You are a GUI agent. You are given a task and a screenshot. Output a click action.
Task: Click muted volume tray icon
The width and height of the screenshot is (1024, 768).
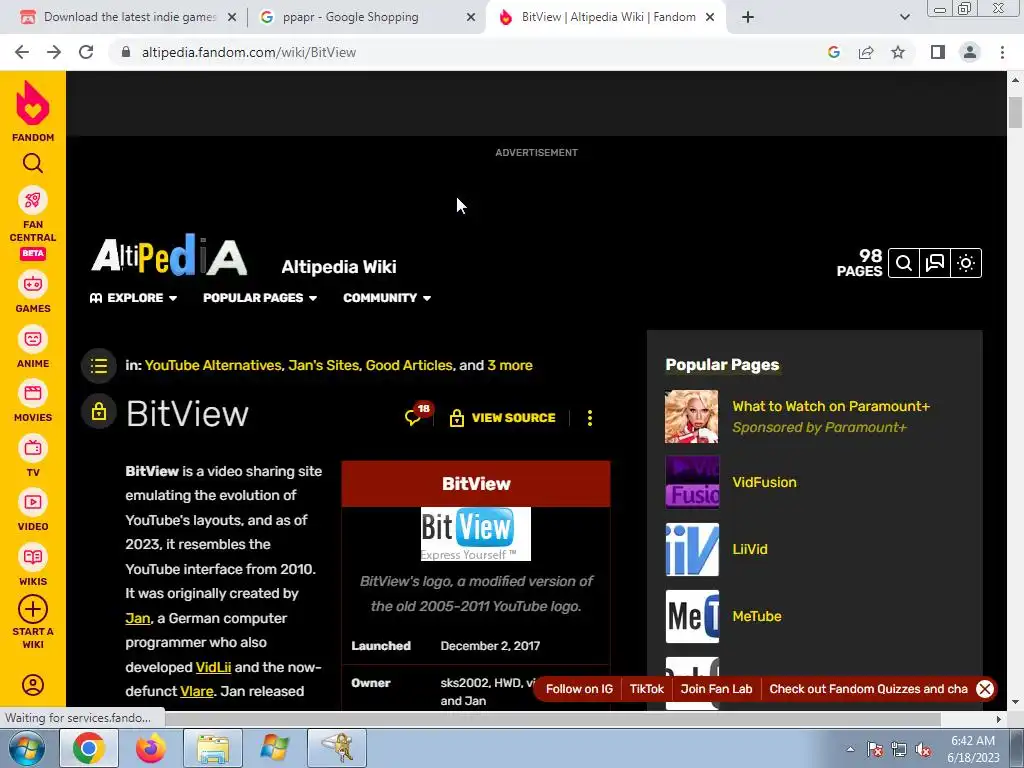923,749
